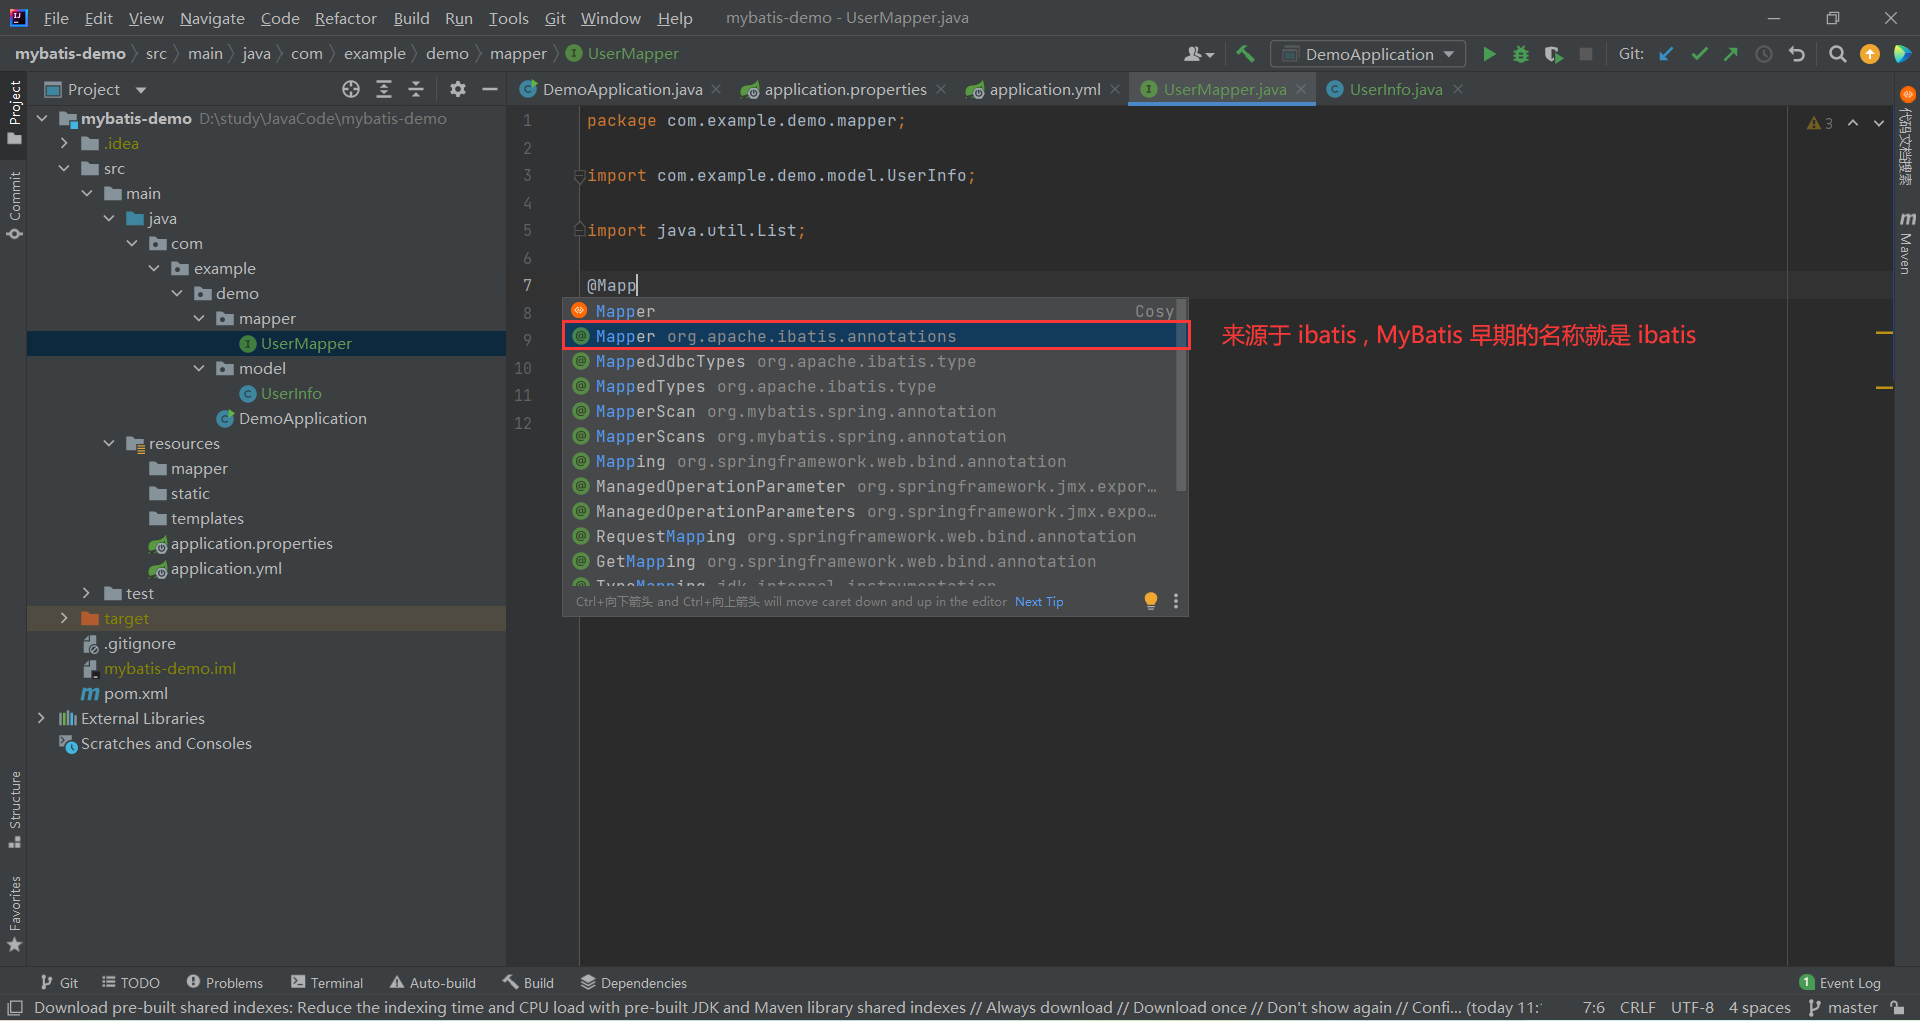
Task: Toggle Commit tool window on left stripe
Action: (x=14, y=205)
